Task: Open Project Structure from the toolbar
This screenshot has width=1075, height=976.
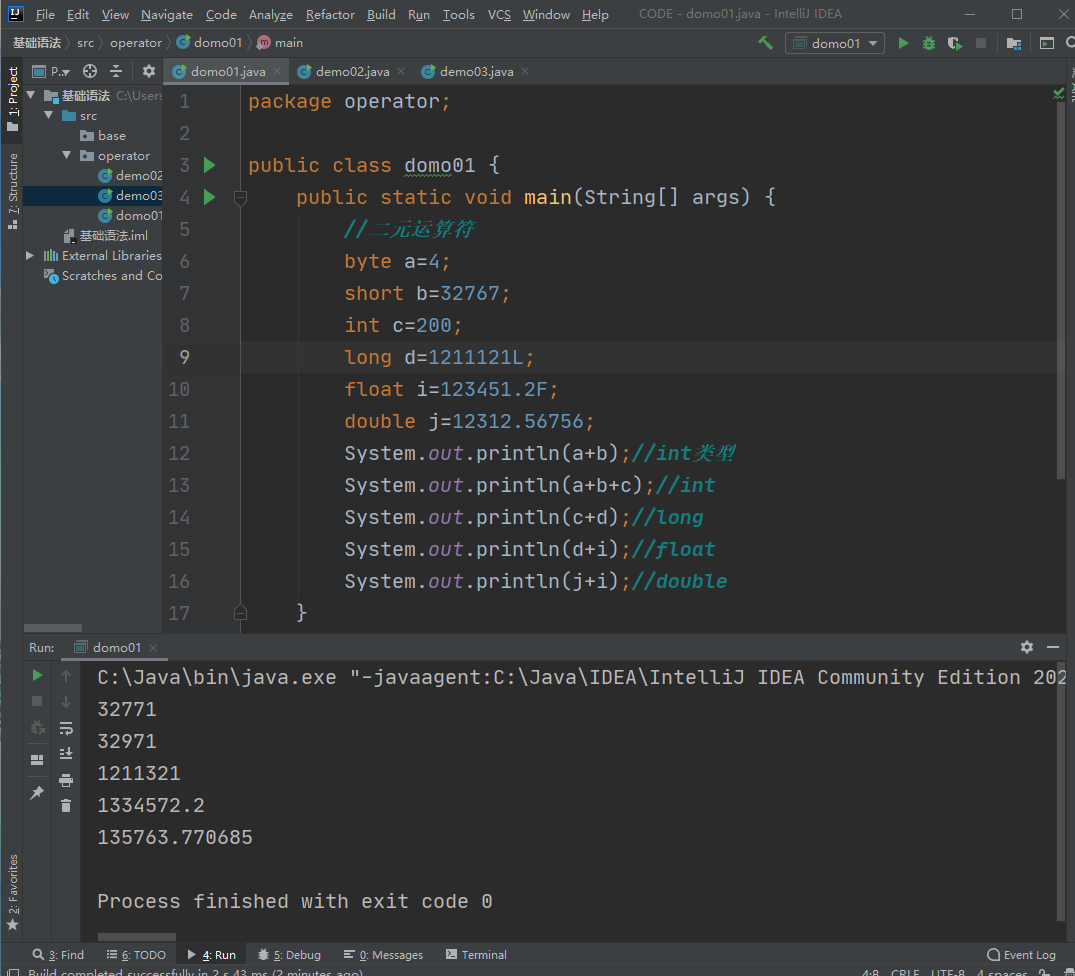Action: [x=1014, y=43]
